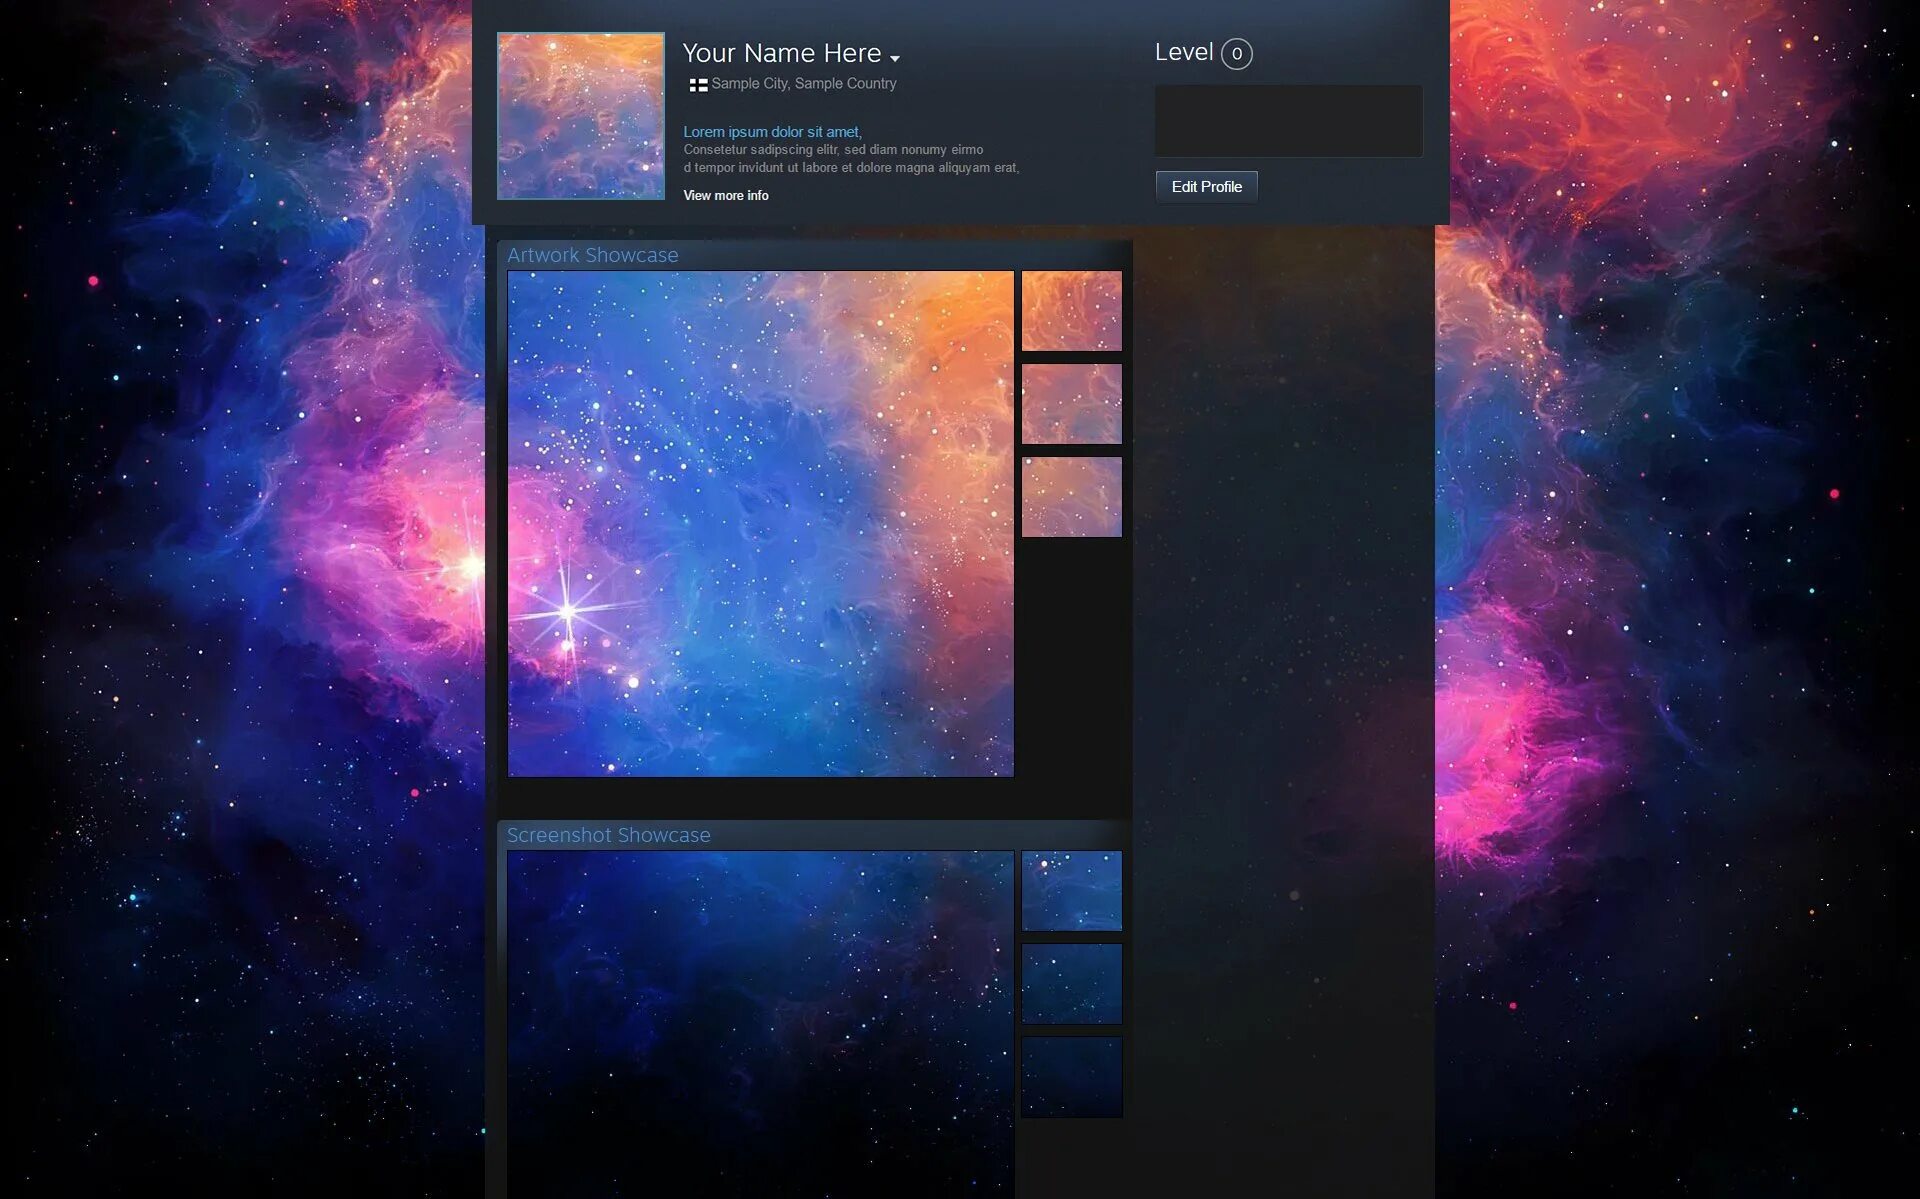
Task: Select the bottom artwork showcase thumbnail
Action: tap(1071, 497)
